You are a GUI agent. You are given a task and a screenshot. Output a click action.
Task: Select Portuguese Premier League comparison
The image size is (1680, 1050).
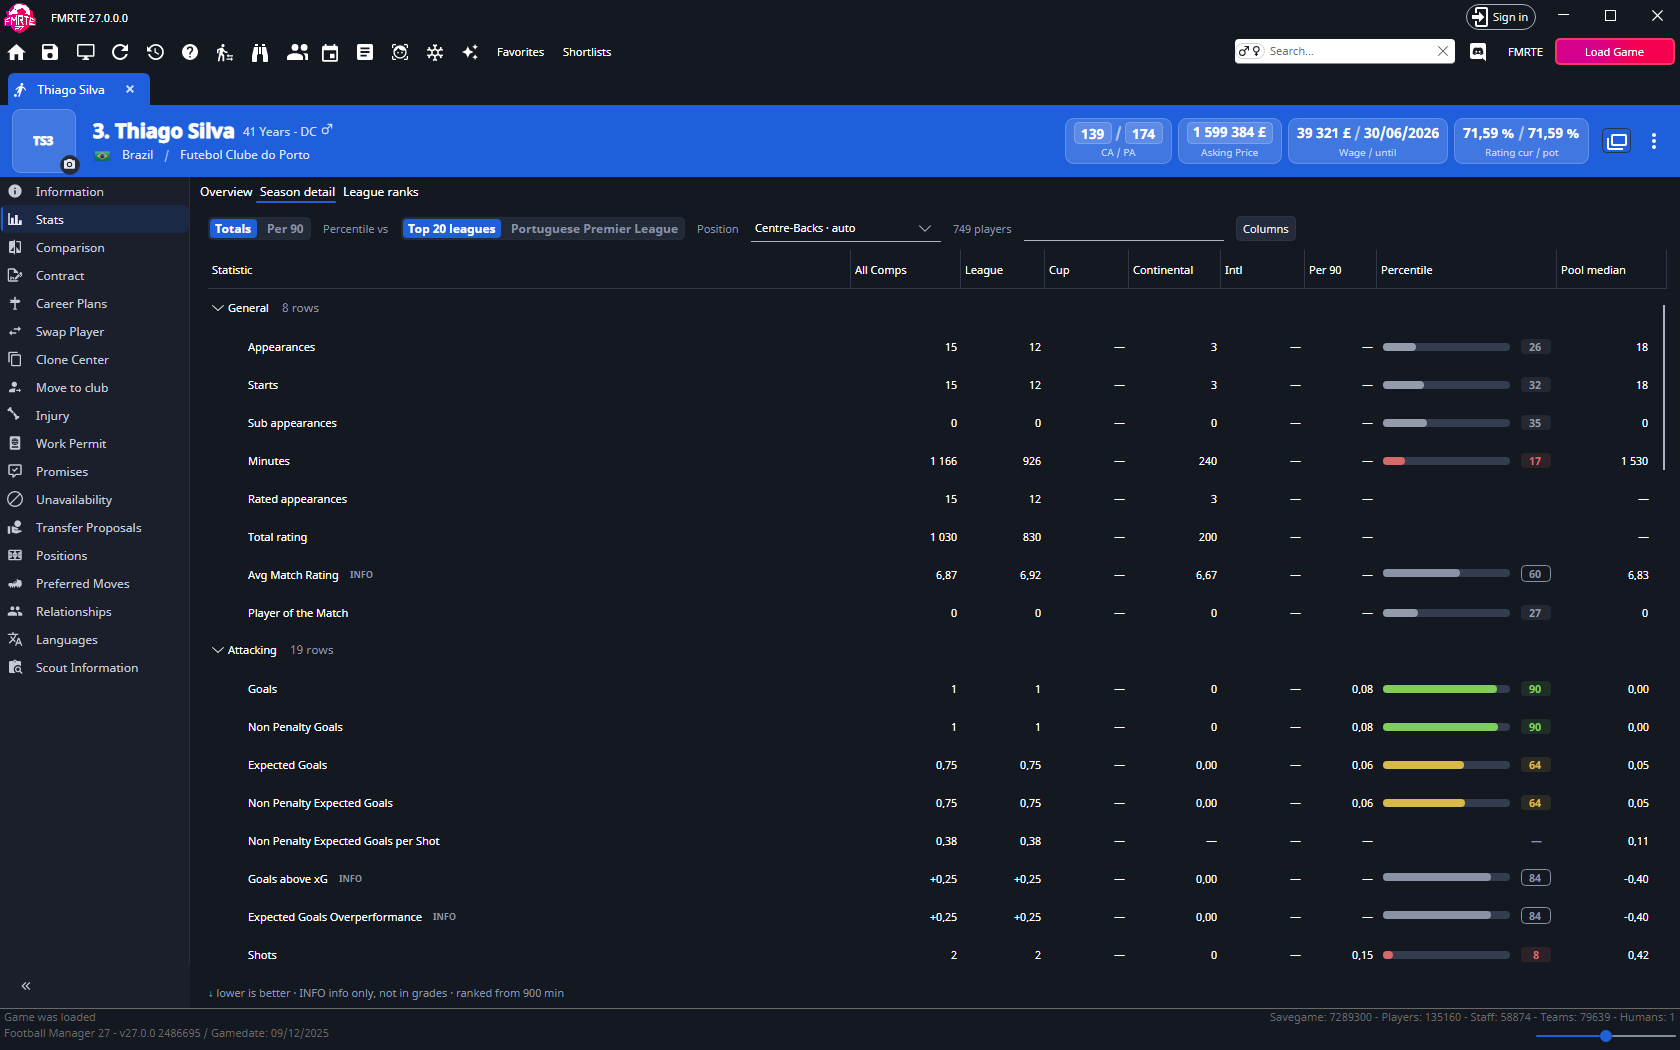(594, 229)
